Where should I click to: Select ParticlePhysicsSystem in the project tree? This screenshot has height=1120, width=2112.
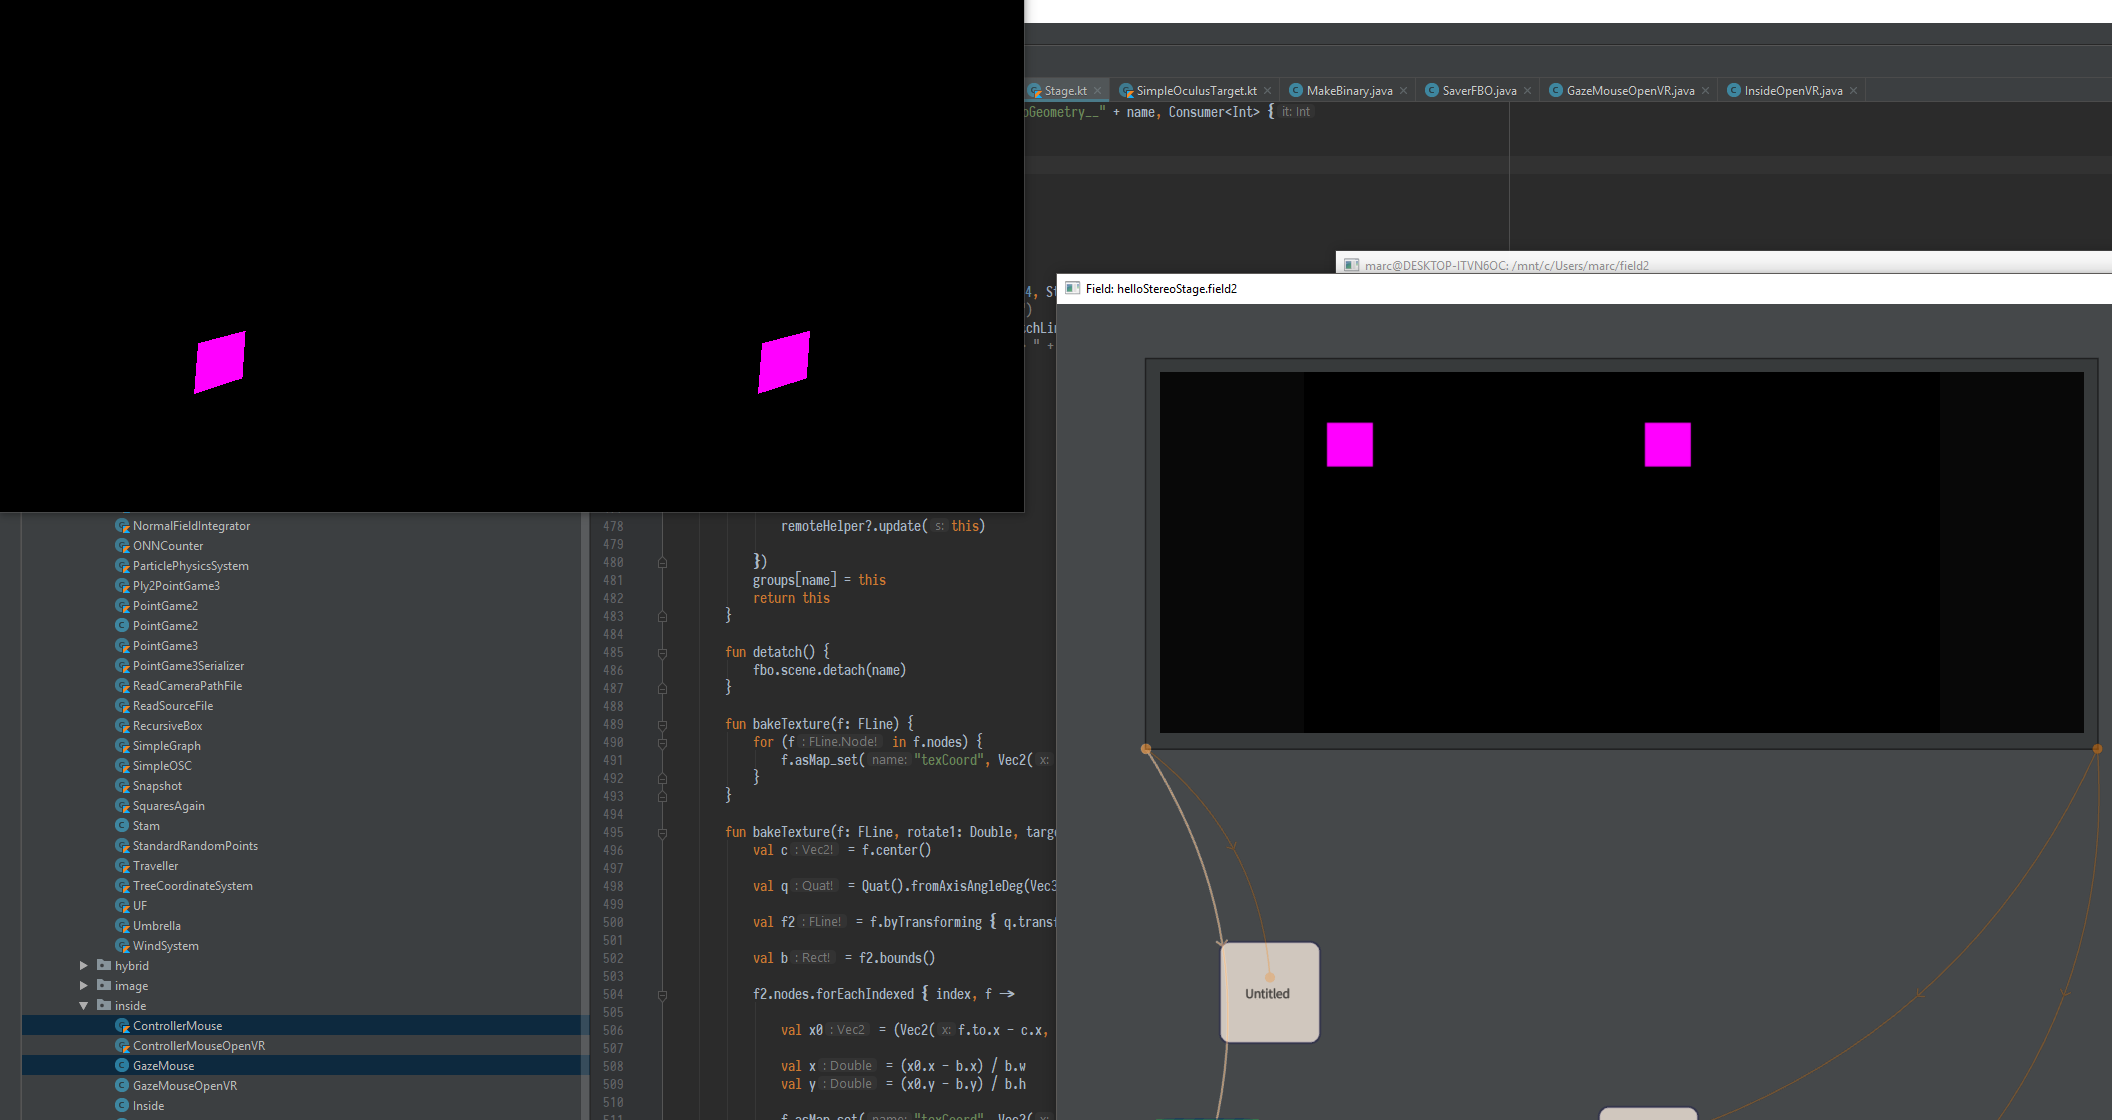pos(190,566)
